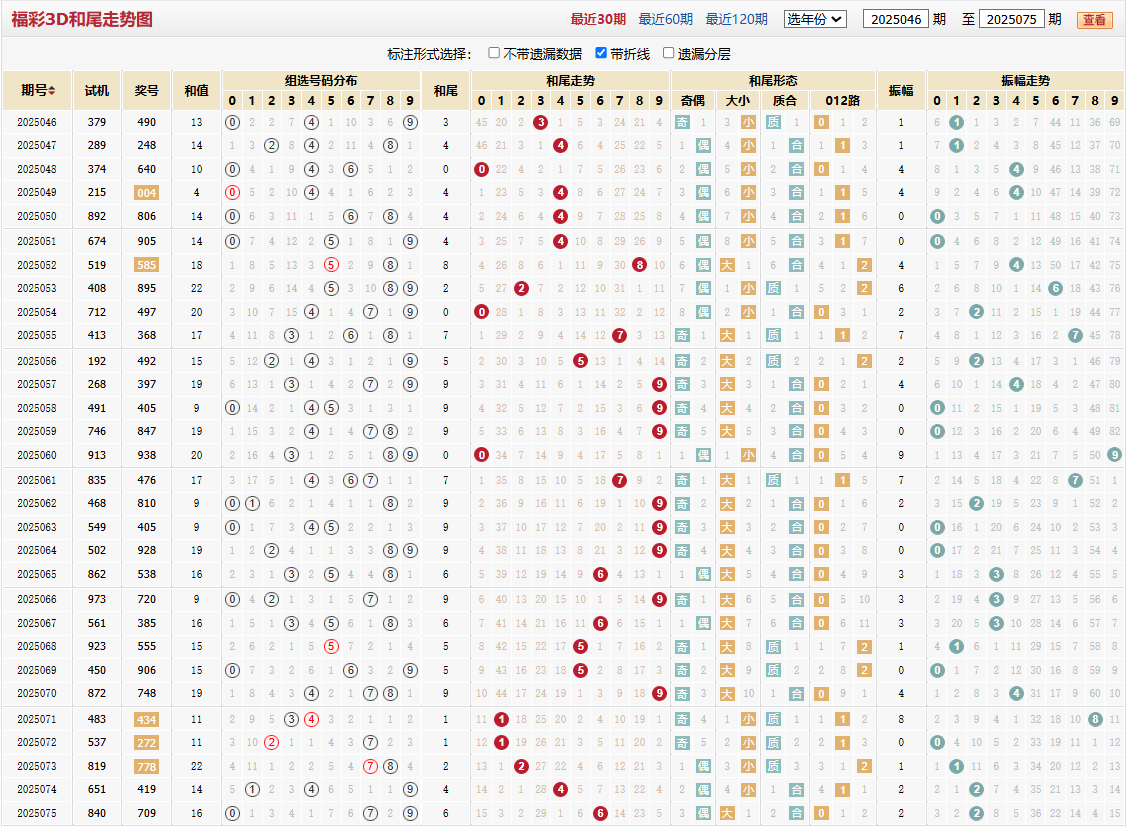
Task: Click red circled 5 in row 2025052 distribution
Action: pyautogui.click(x=331, y=265)
